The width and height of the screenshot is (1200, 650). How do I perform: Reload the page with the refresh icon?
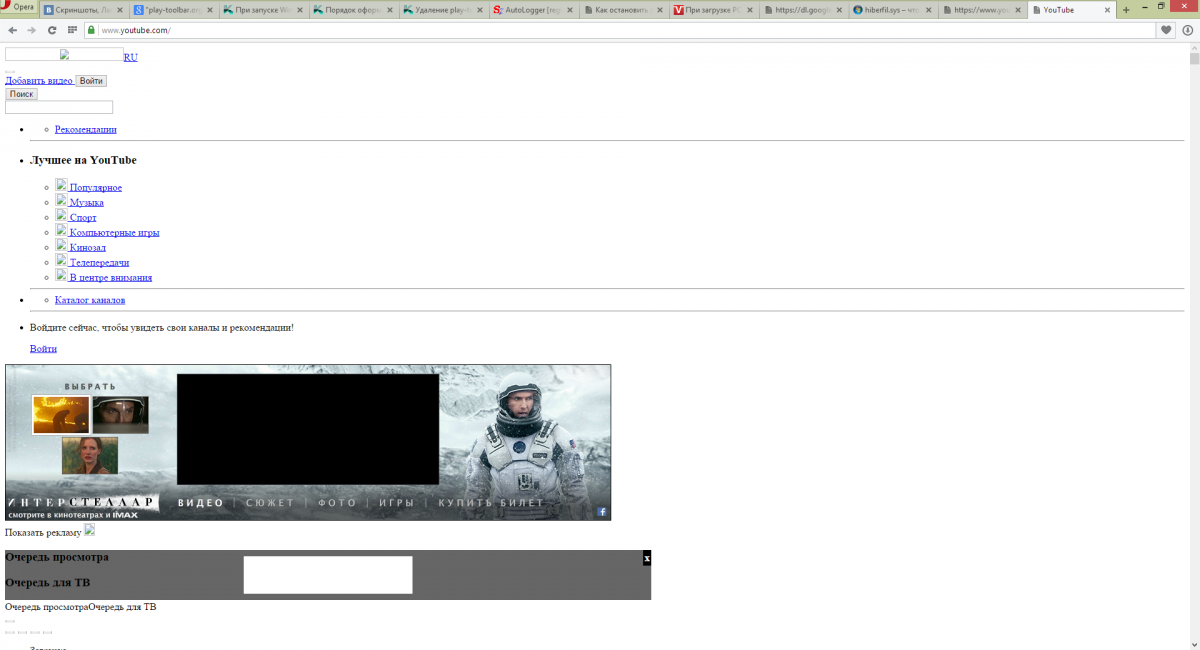coord(52,30)
